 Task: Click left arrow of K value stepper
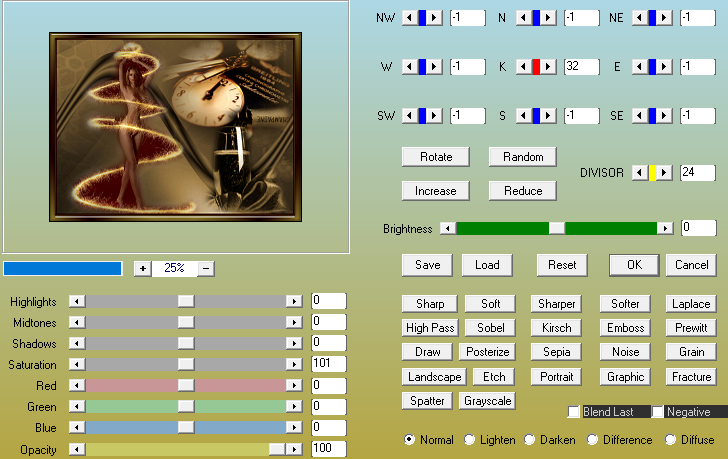pyautogui.click(x=523, y=67)
